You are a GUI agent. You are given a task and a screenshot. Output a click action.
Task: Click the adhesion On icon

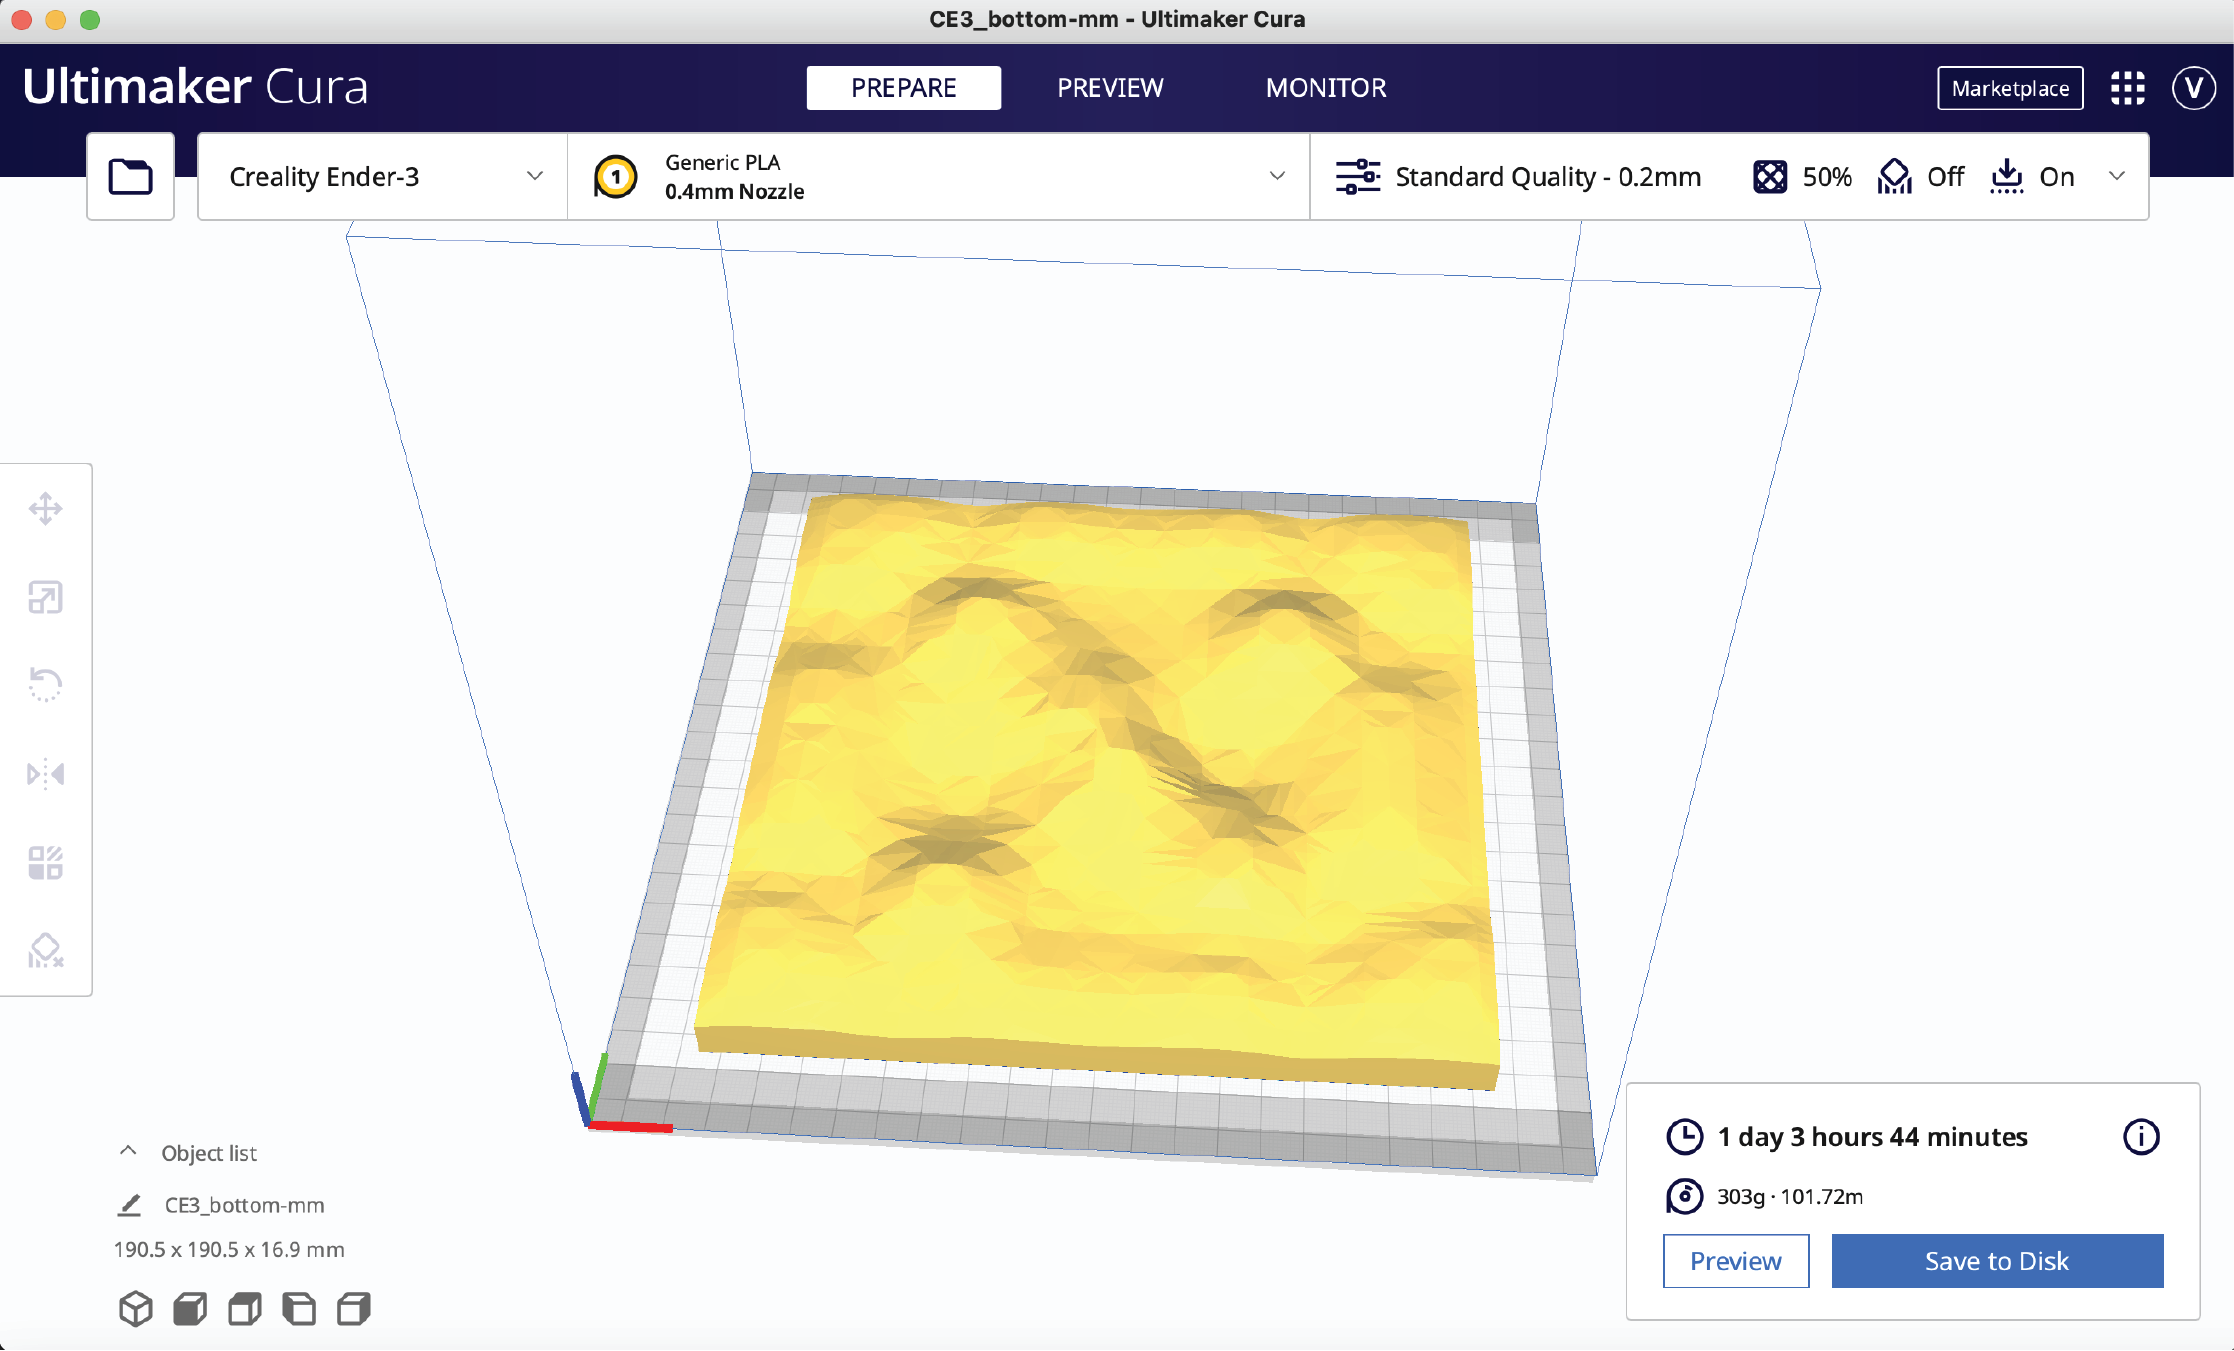click(x=2007, y=177)
